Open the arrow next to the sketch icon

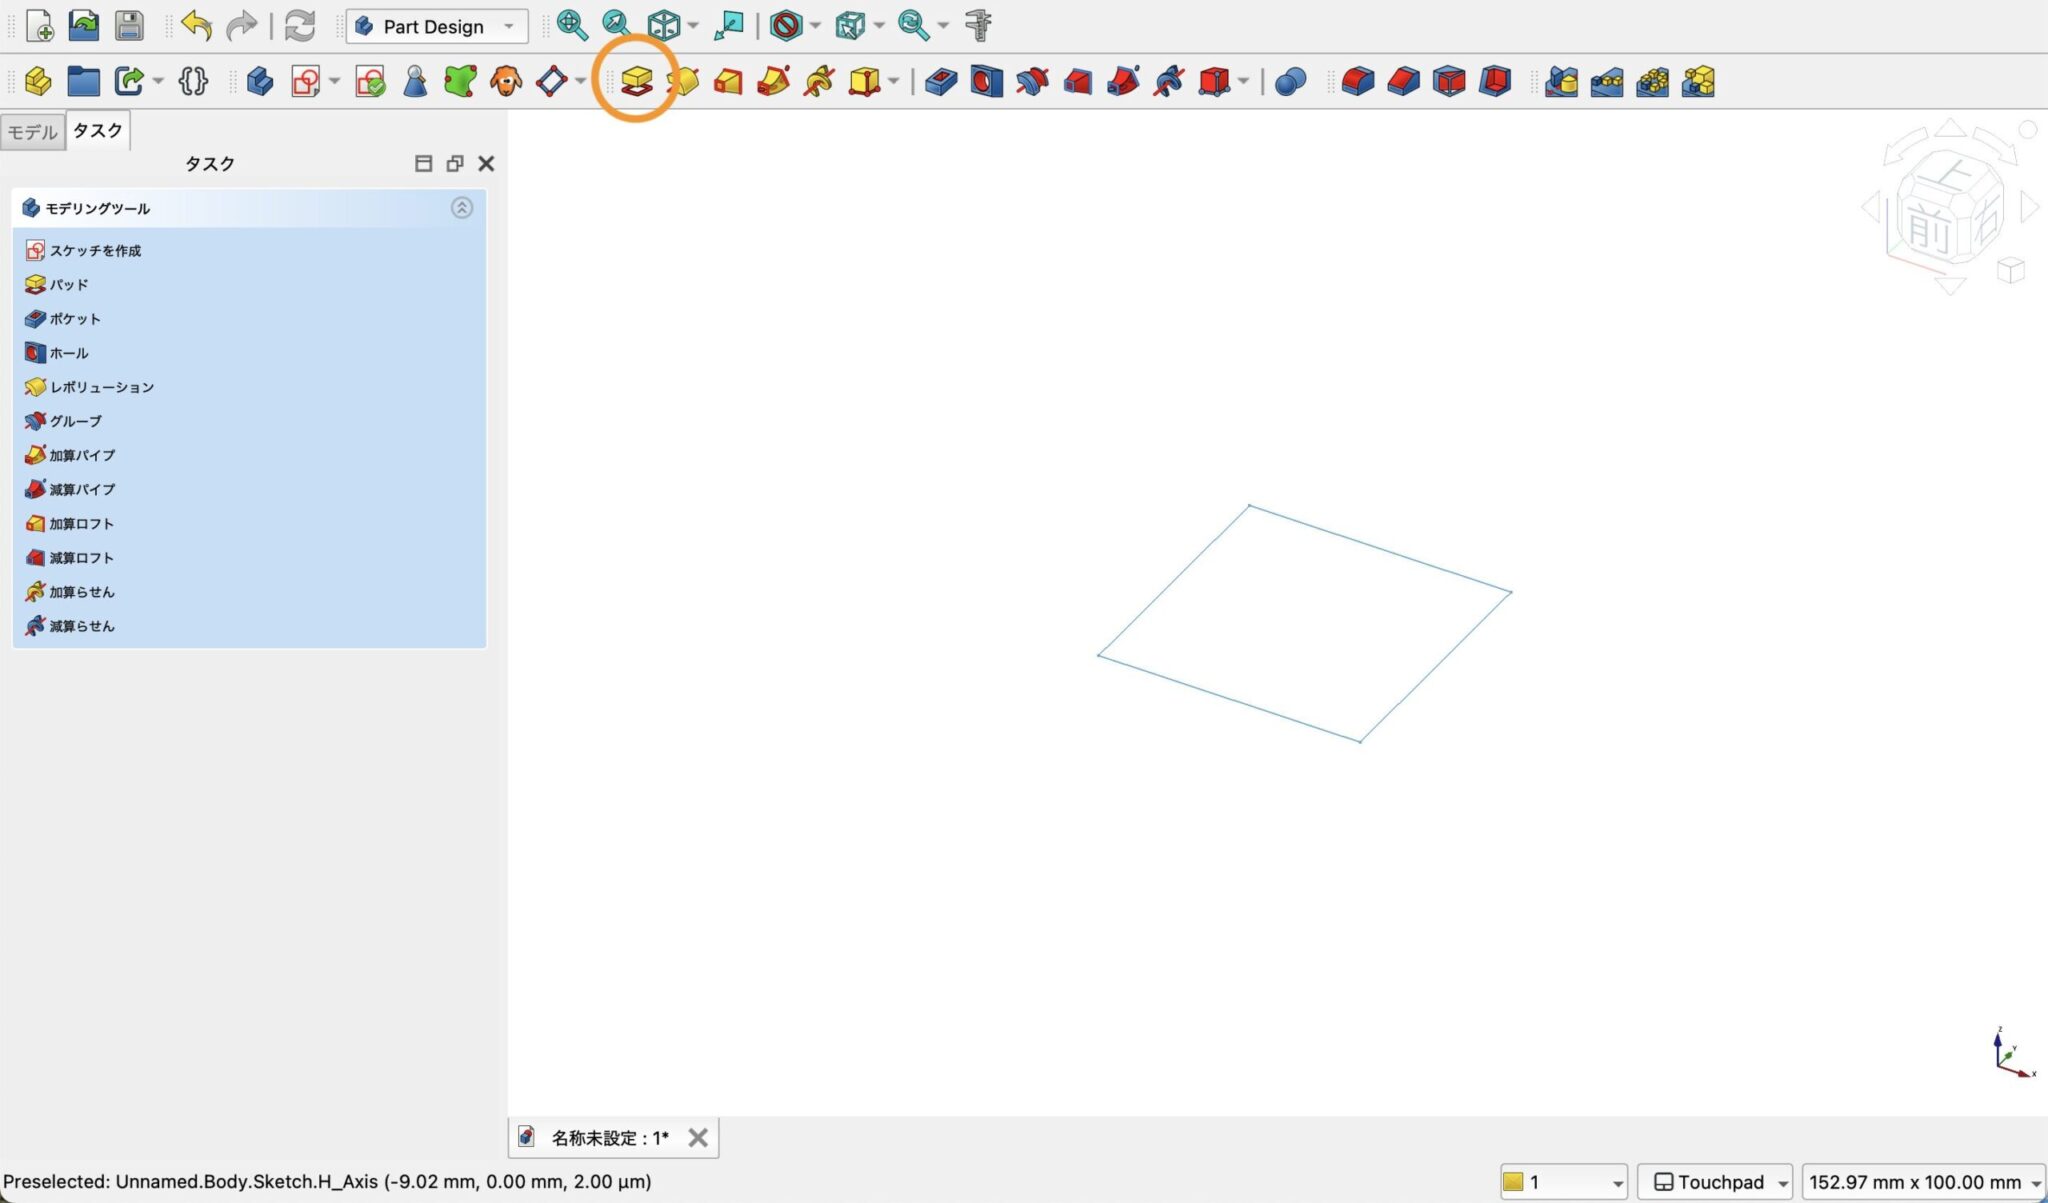pyautogui.click(x=334, y=81)
